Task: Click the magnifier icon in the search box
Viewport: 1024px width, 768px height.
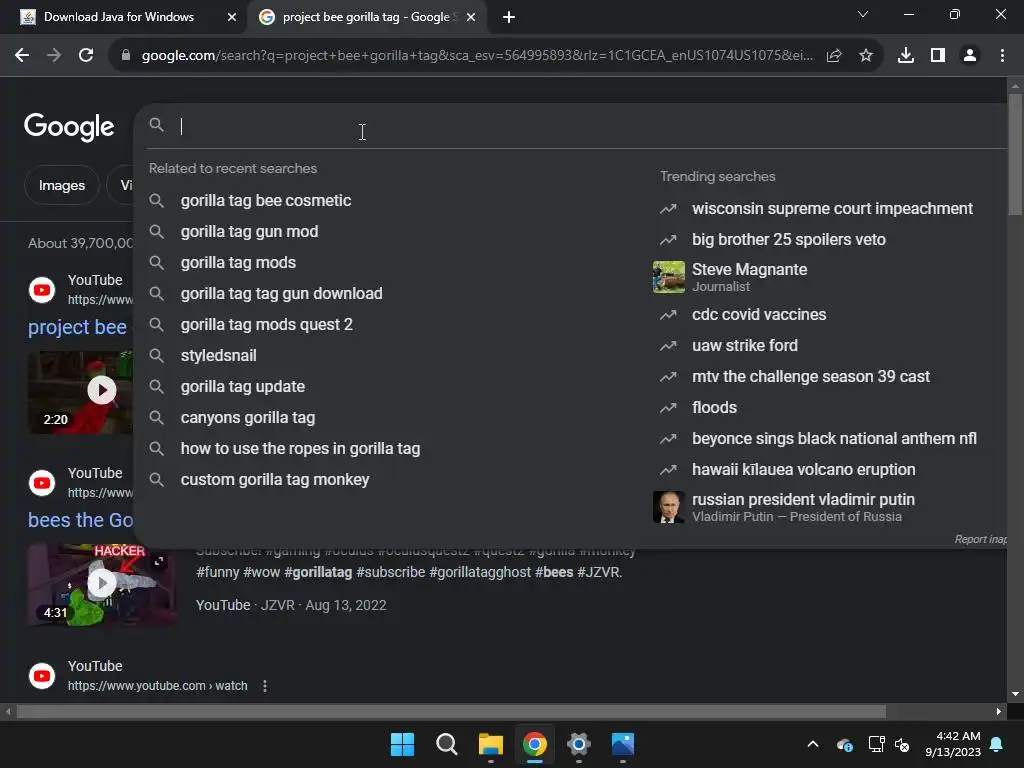Action: click(x=156, y=125)
